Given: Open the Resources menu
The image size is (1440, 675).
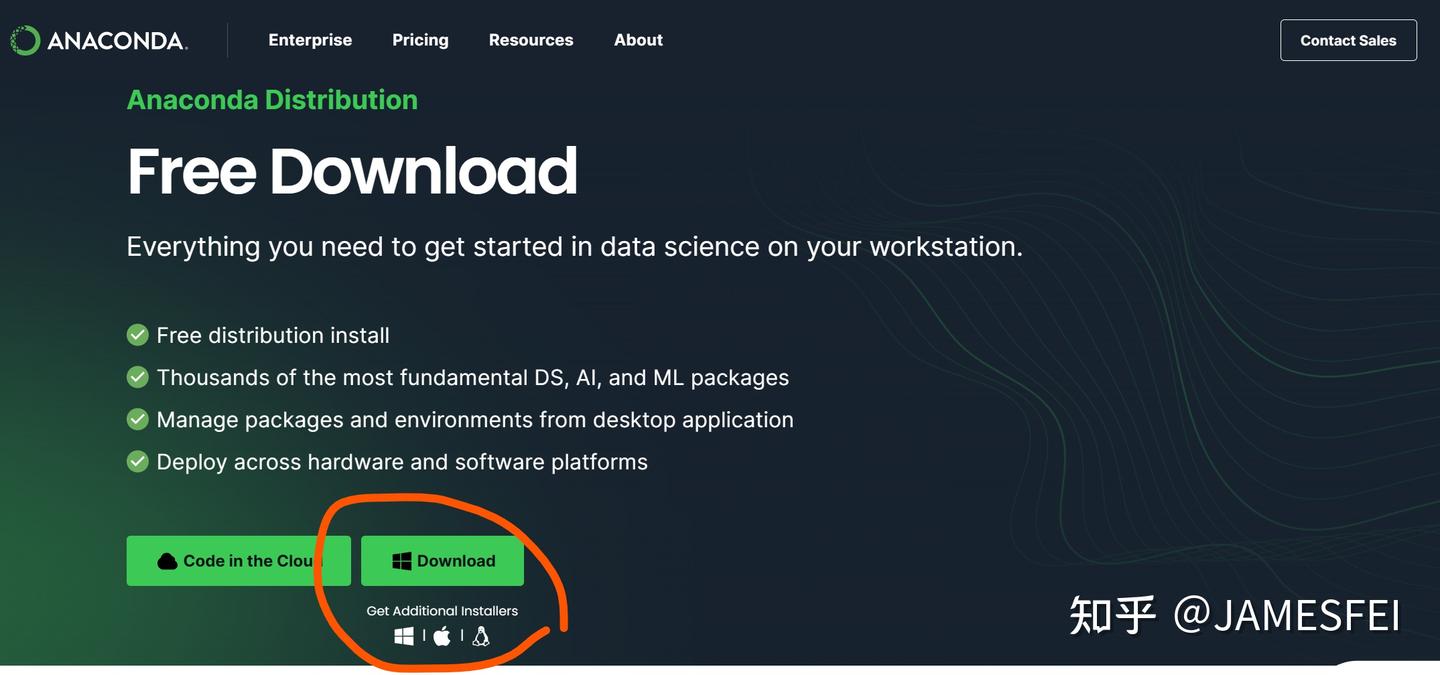Looking at the screenshot, I should tap(531, 40).
